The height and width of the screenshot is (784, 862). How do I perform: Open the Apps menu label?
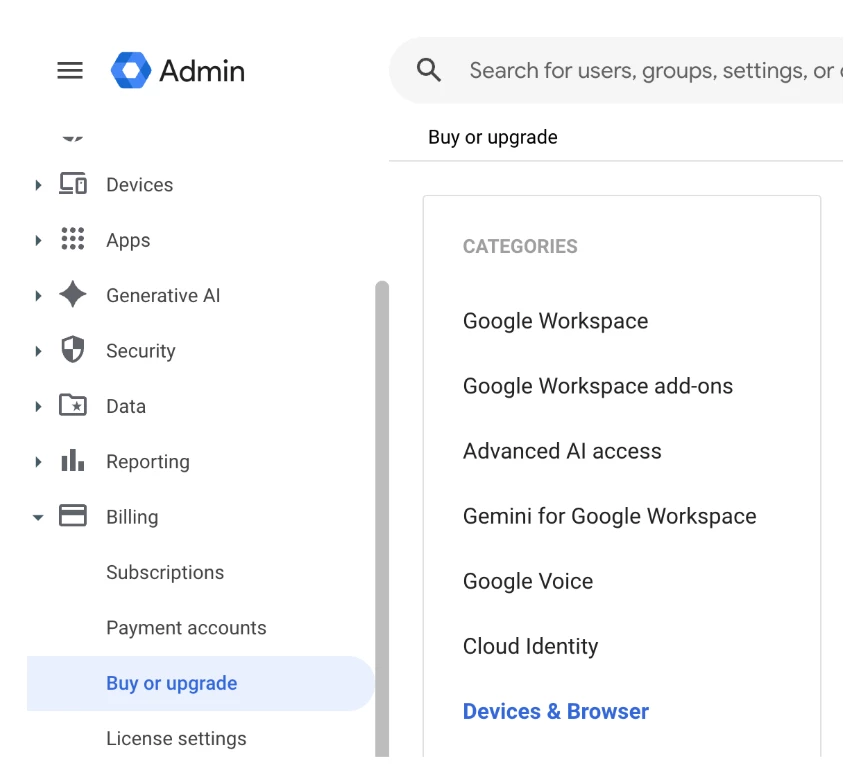tap(128, 240)
